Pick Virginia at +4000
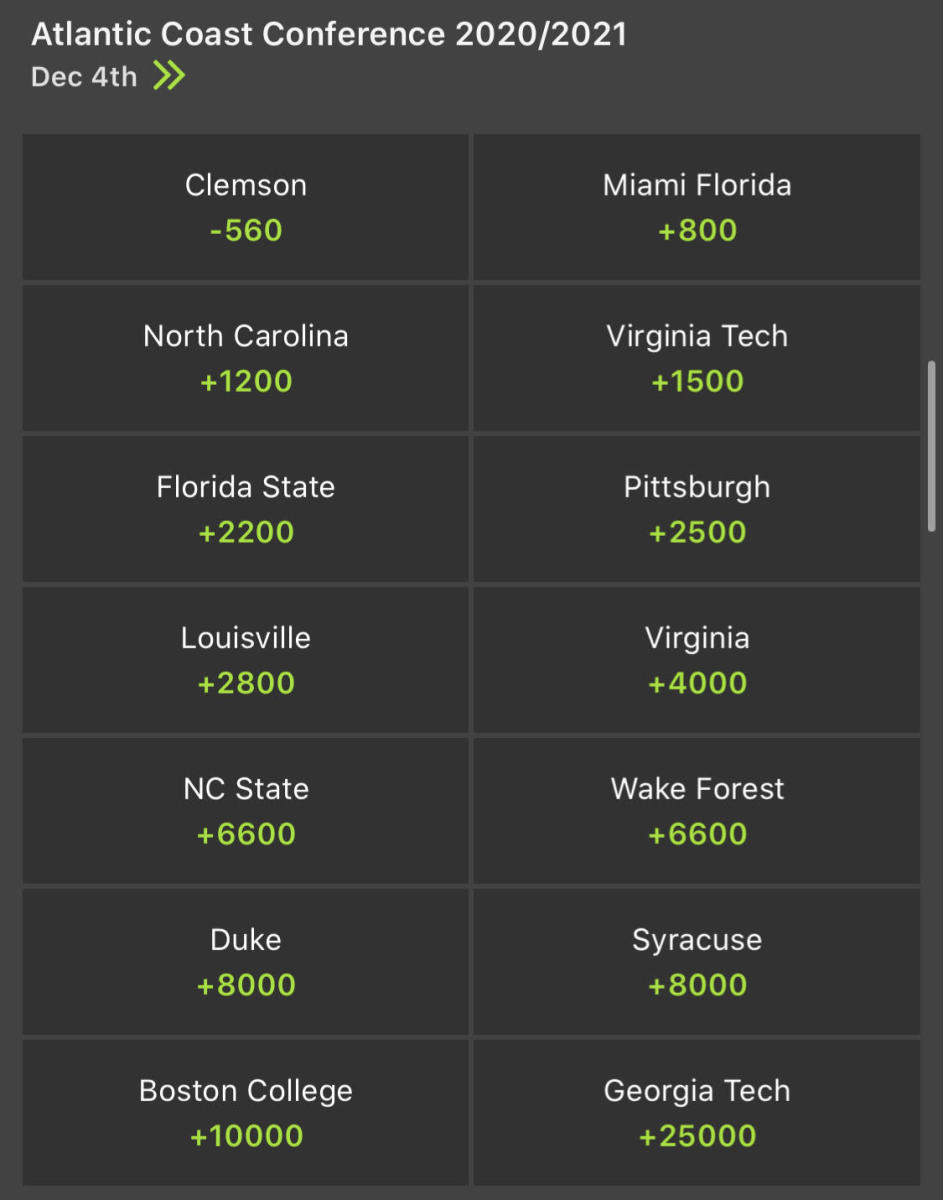This screenshot has height=1200, width=943. tap(697, 660)
